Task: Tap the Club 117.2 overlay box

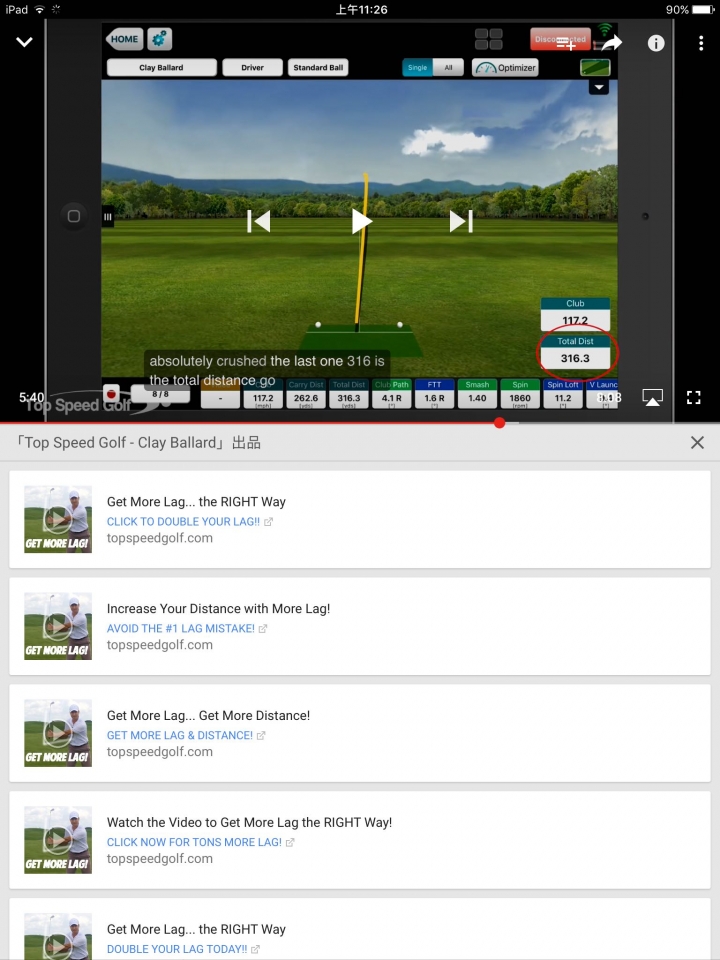Action: 575,313
